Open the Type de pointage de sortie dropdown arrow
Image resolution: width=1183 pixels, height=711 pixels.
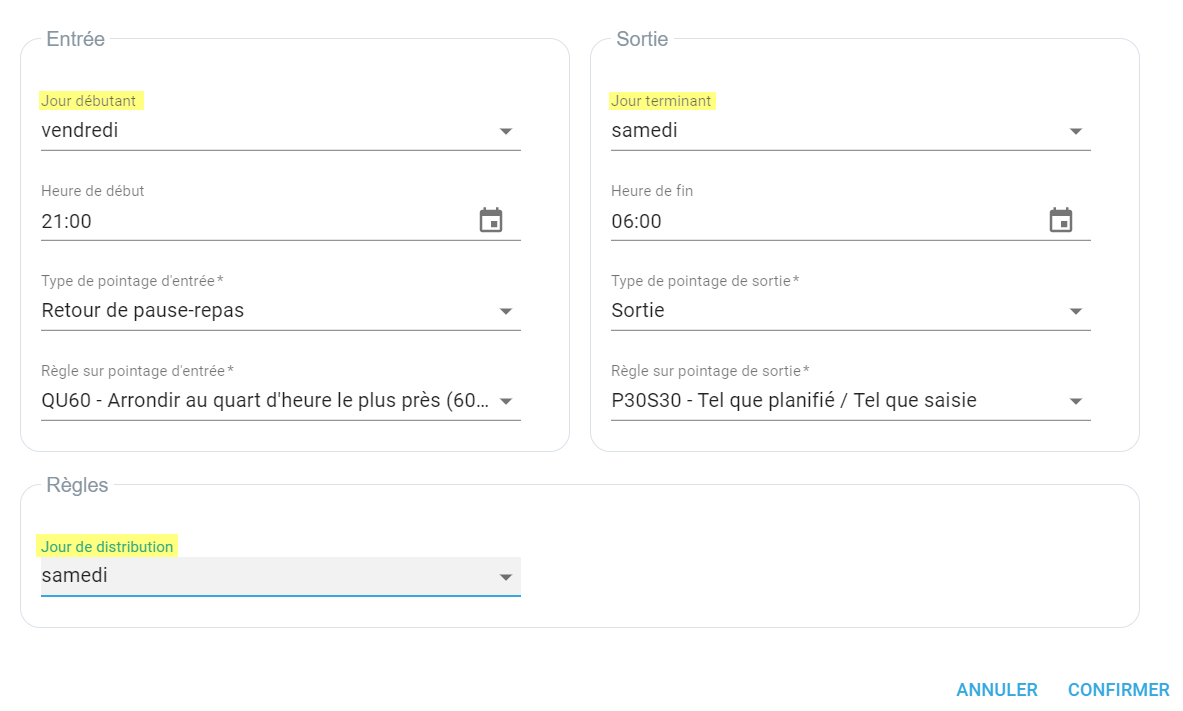(1076, 311)
